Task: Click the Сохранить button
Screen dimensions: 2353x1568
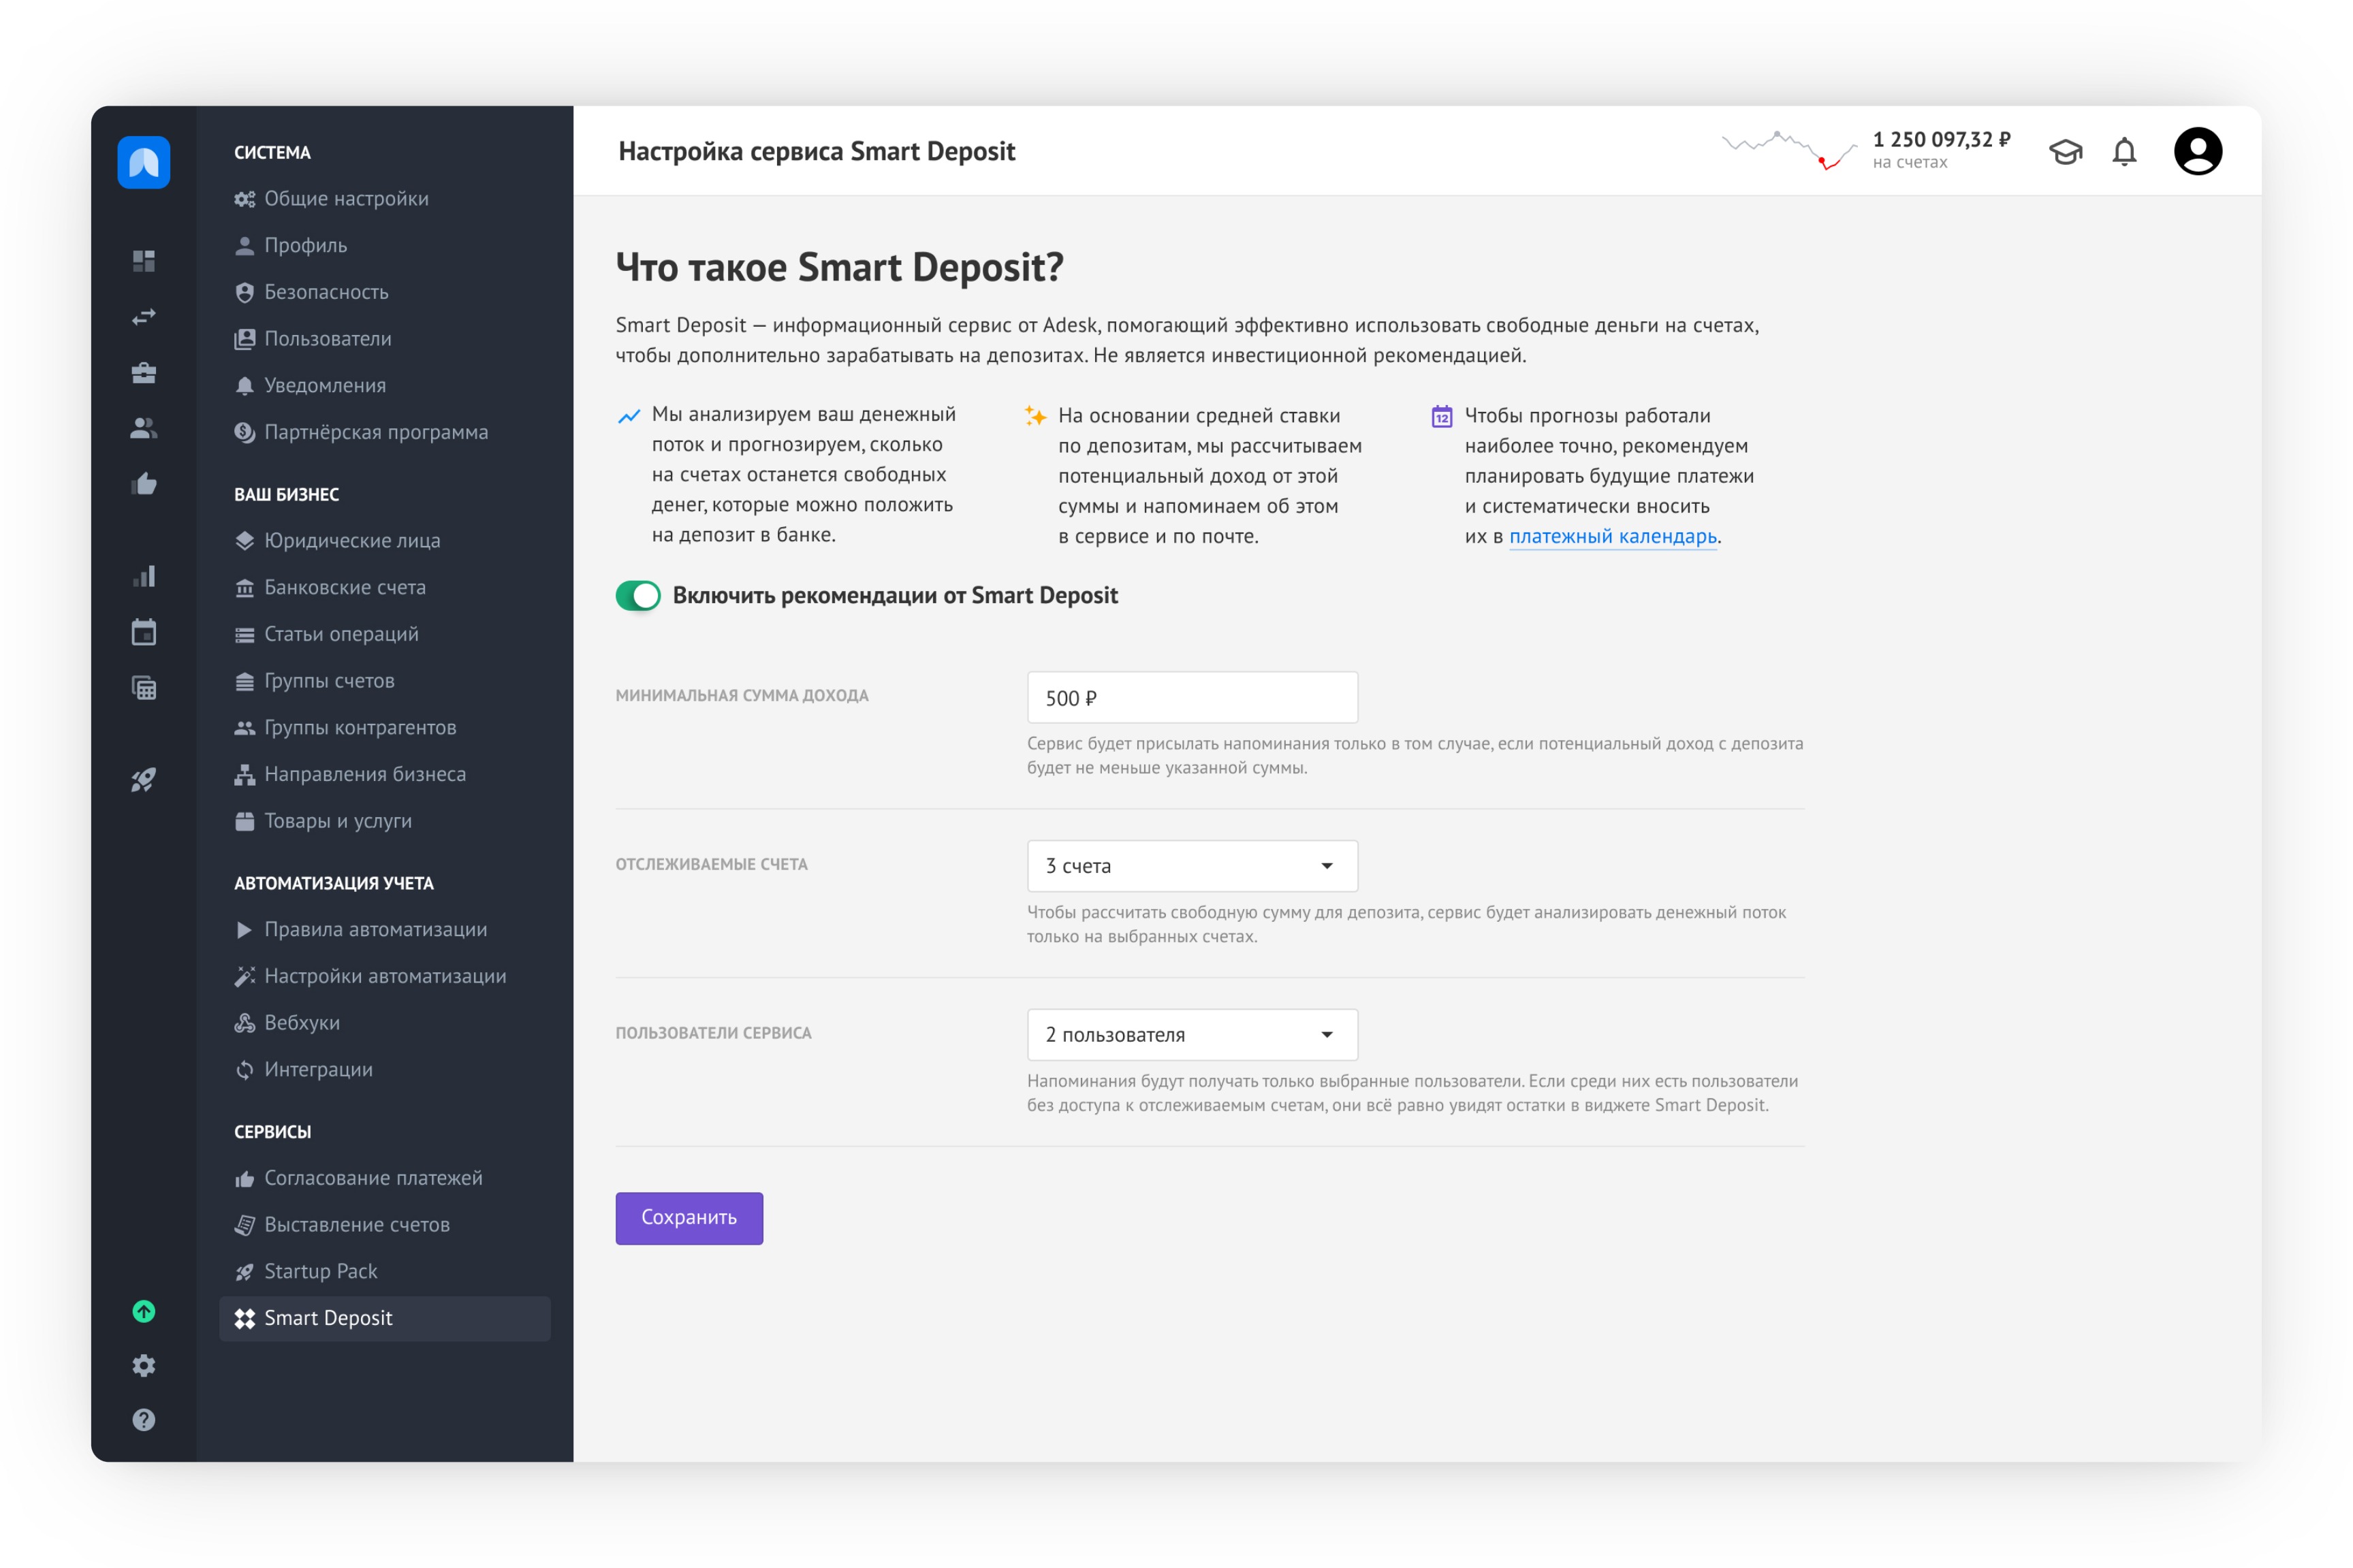Action: 689,1218
